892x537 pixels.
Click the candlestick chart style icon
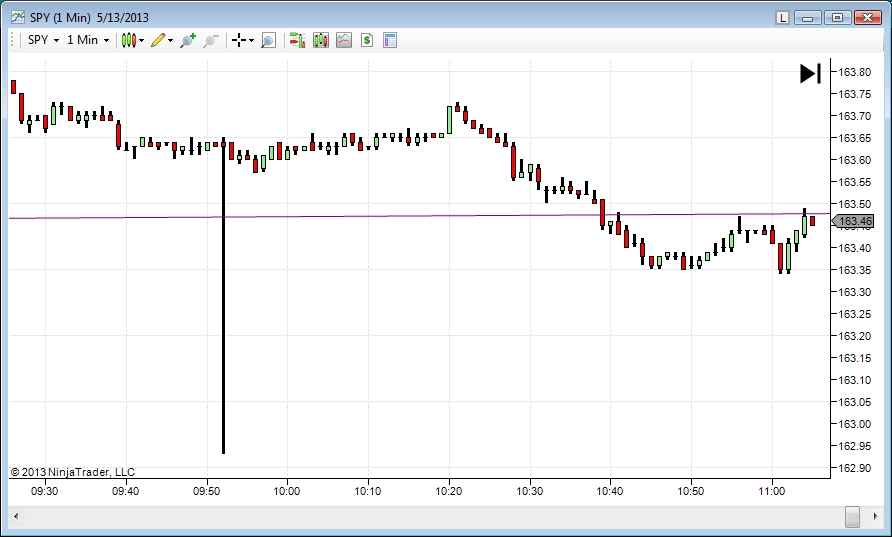pyautogui.click(x=129, y=40)
